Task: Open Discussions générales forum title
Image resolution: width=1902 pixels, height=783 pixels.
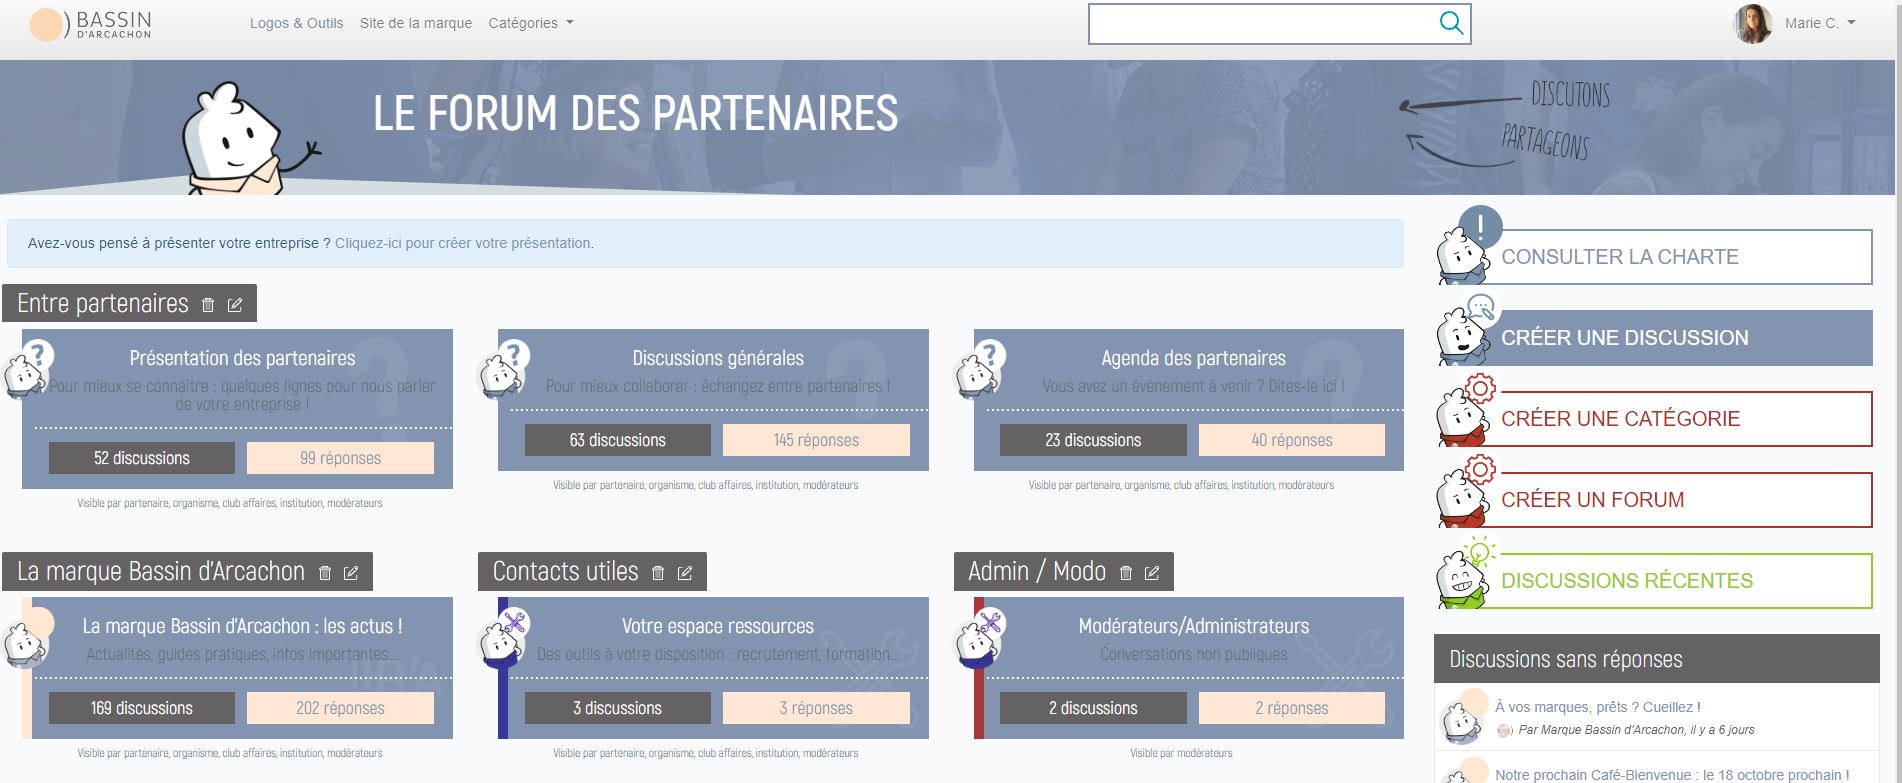Action: coord(718,358)
